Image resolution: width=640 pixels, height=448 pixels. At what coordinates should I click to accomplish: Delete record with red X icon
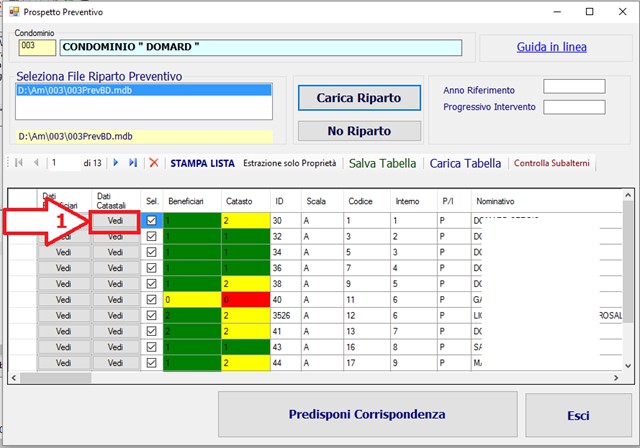coord(154,163)
